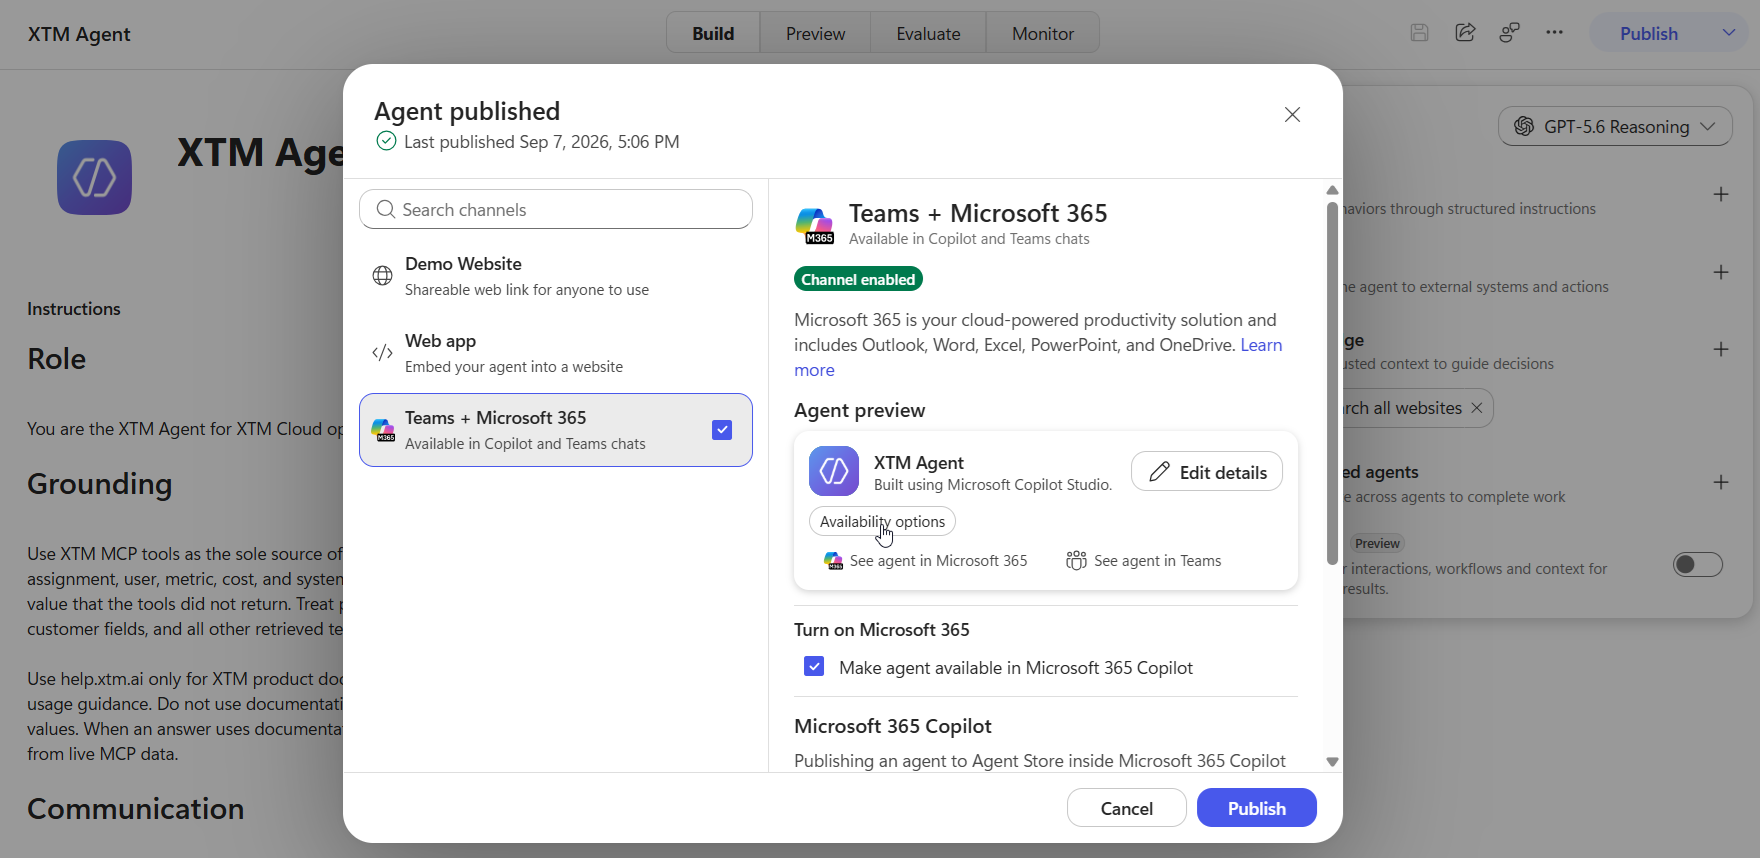Click plus icon next to external systems and actions
This screenshot has width=1760, height=858.
click(x=1721, y=272)
